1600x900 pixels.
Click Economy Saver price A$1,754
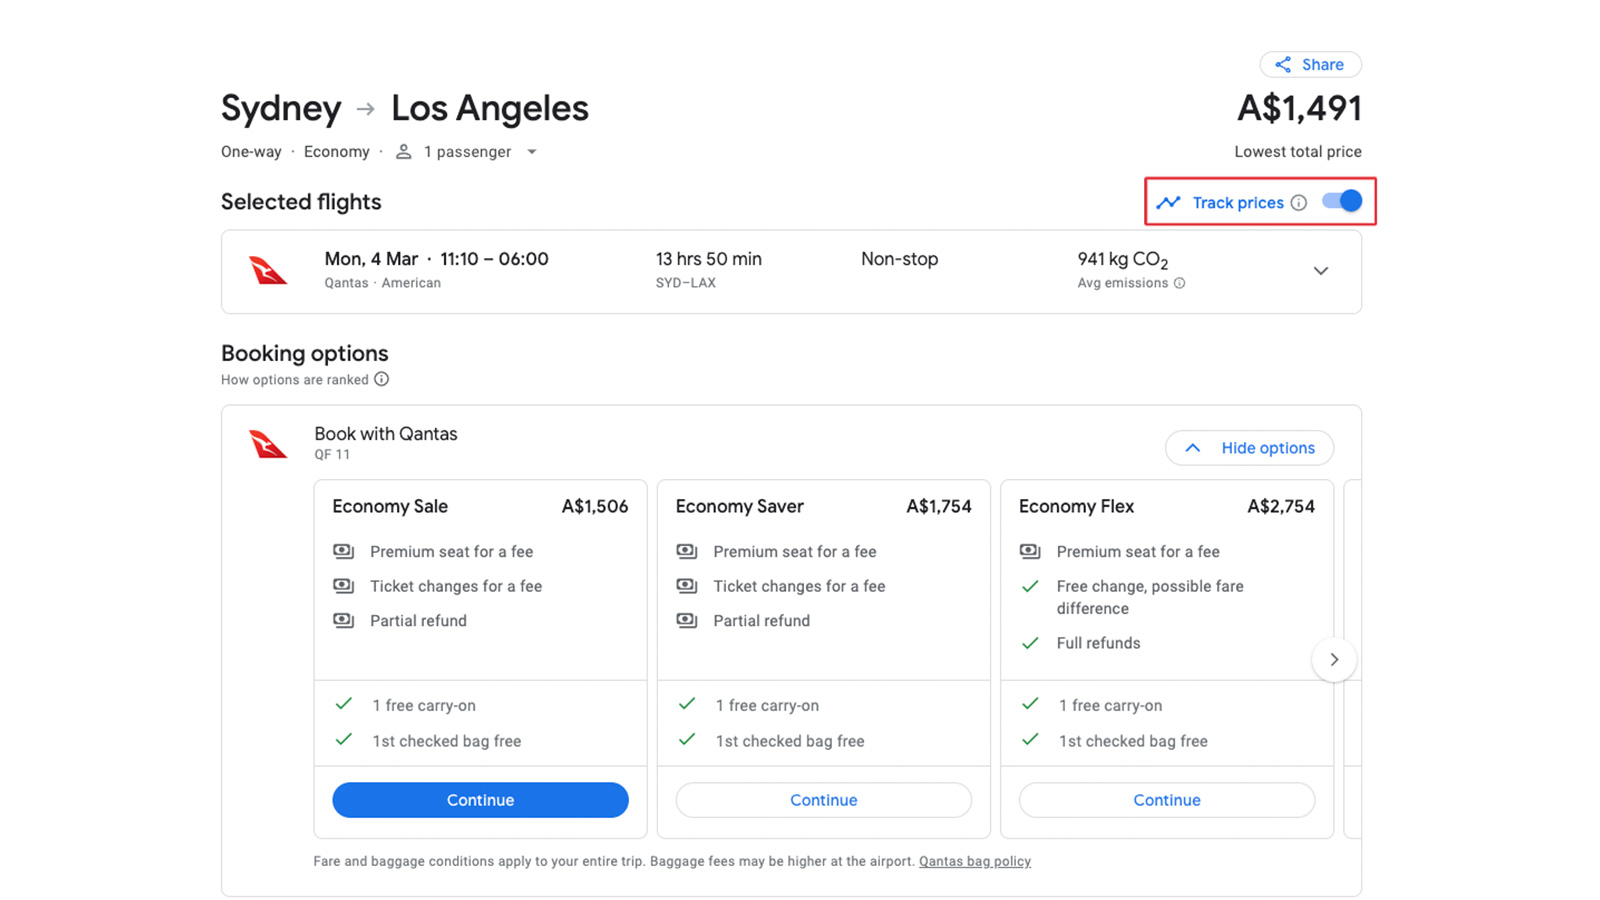(x=938, y=506)
